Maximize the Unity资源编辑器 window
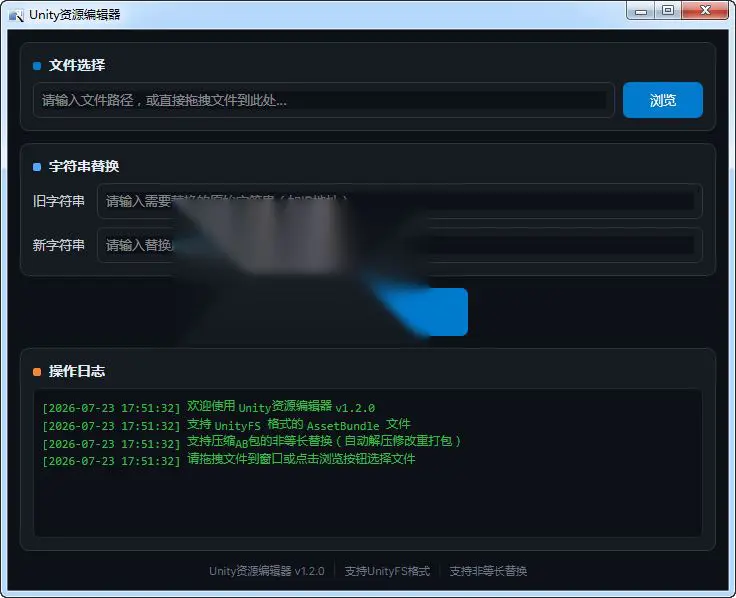 click(x=668, y=11)
